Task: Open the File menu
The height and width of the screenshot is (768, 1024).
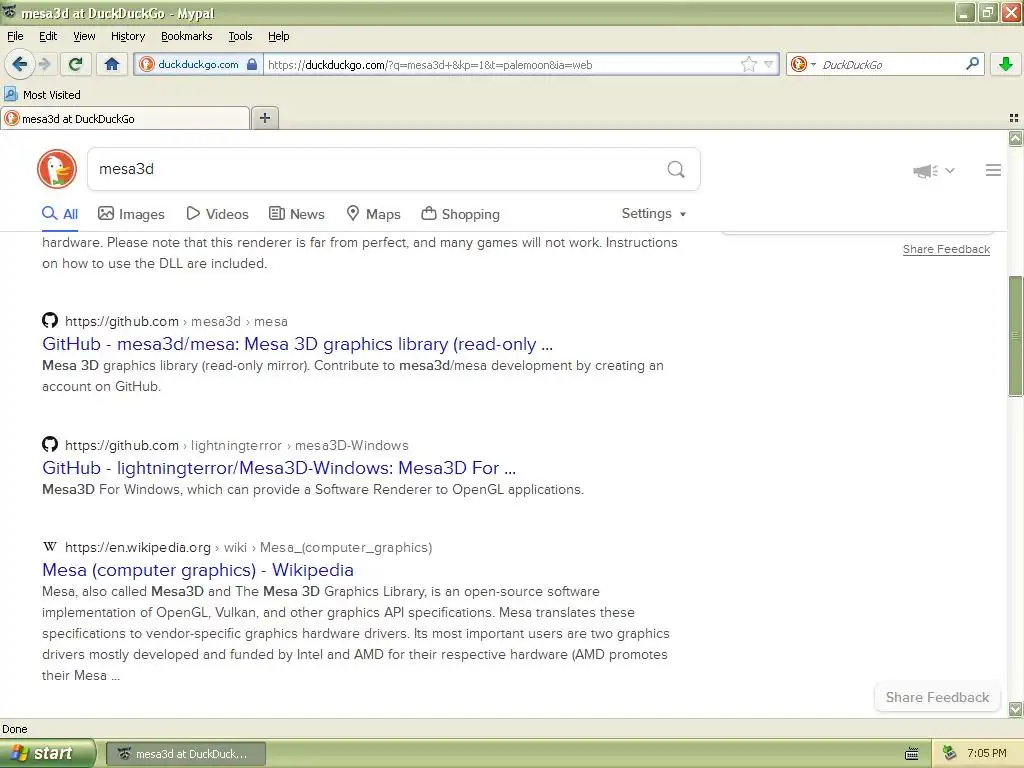Action: (x=15, y=36)
